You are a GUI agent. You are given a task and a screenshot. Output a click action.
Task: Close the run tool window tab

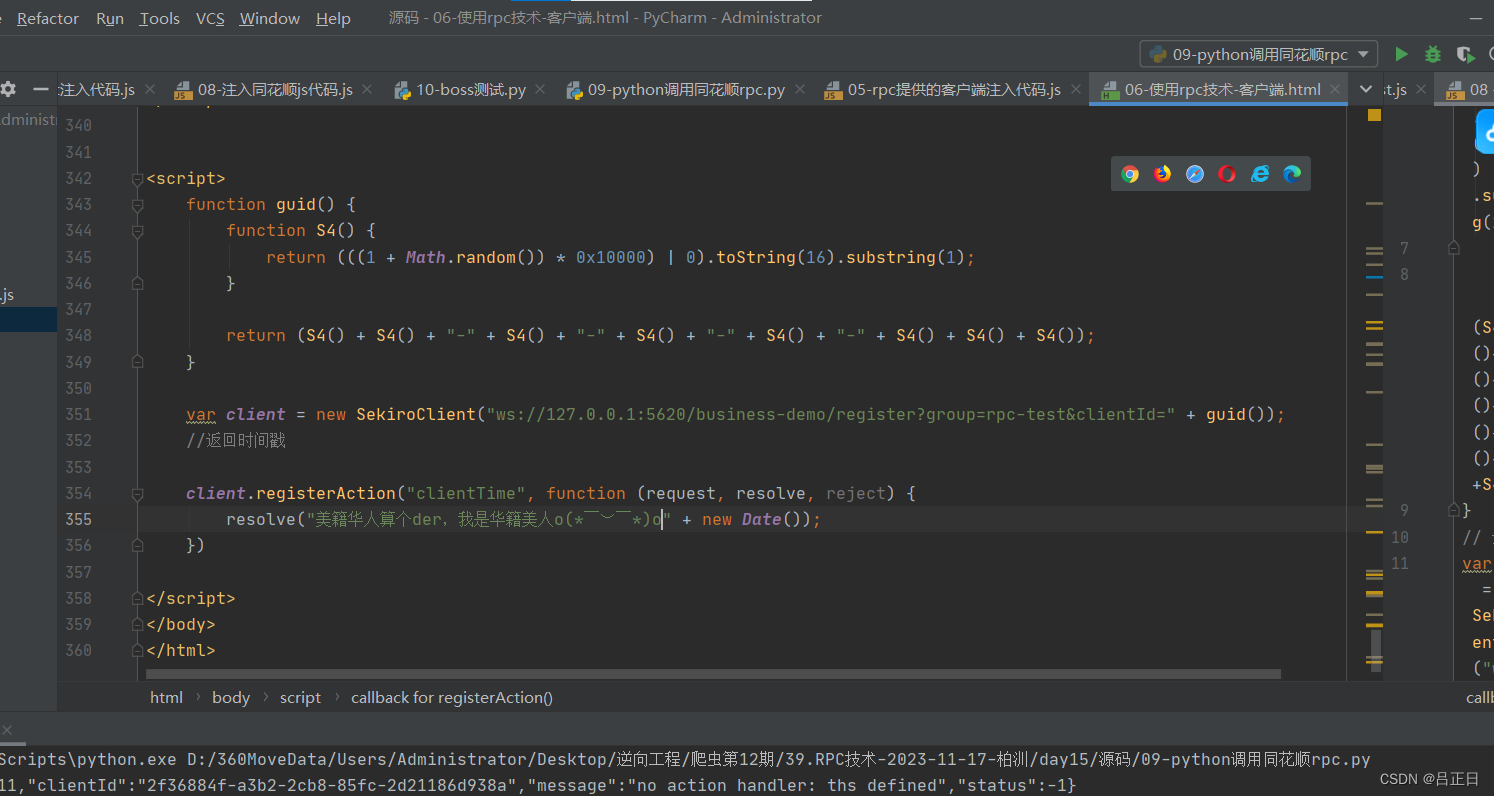coord(5,730)
